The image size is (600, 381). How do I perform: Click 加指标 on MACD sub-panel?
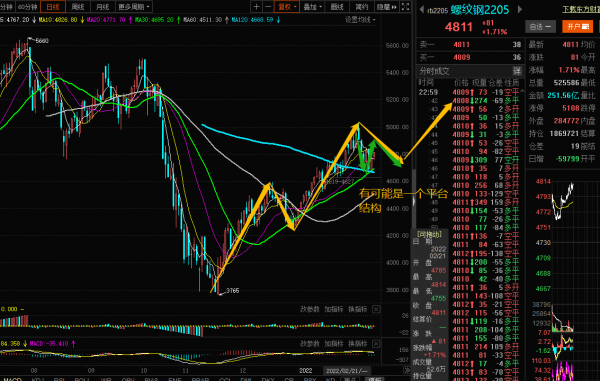[x=334, y=344]
